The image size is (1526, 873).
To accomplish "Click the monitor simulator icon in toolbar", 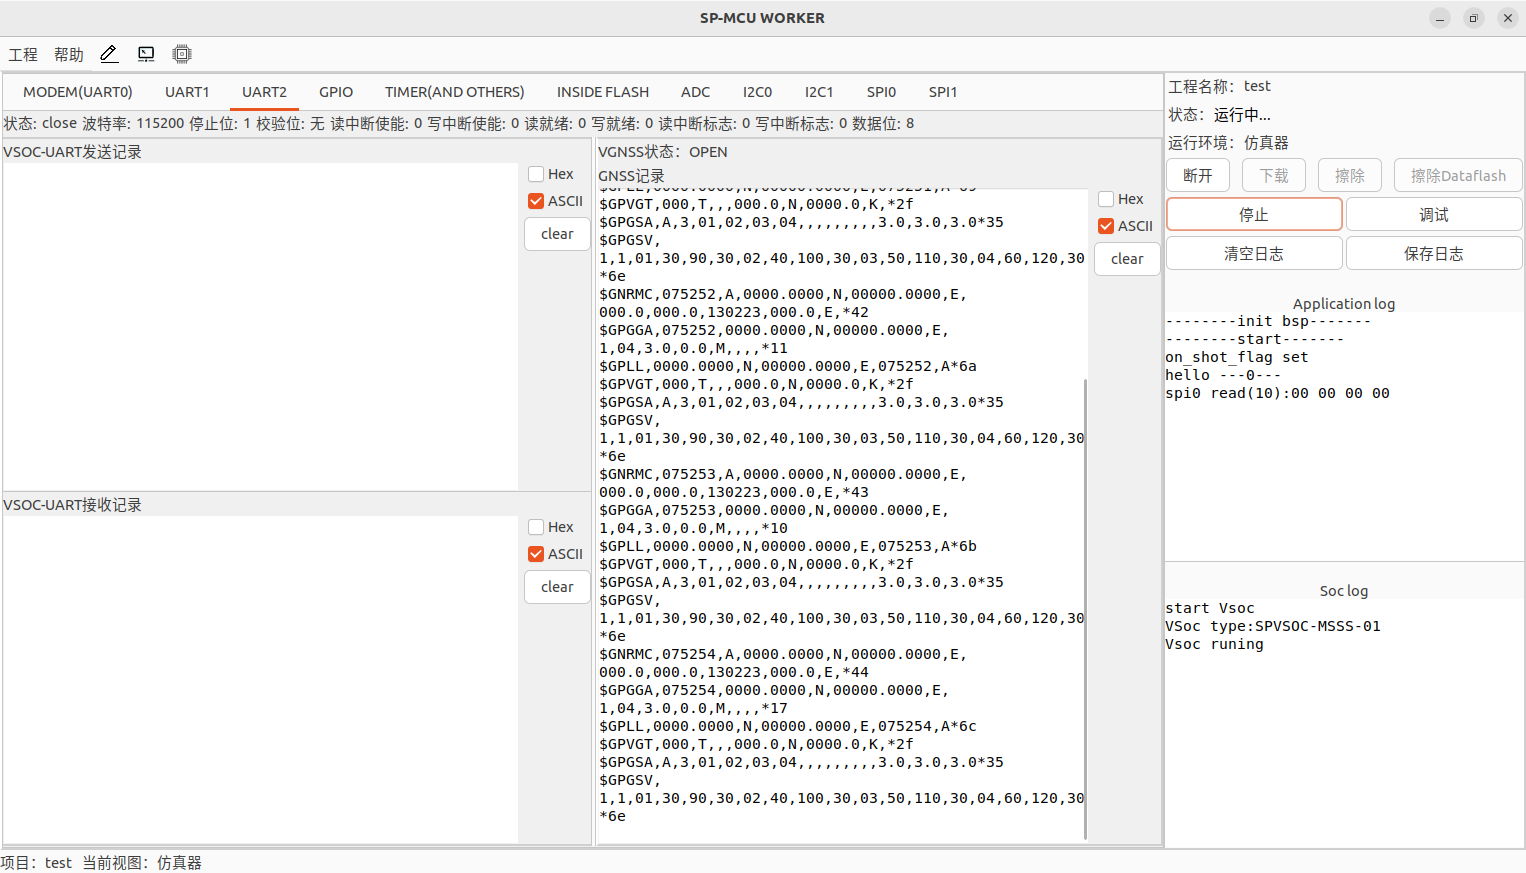I will tap(146, 54).
